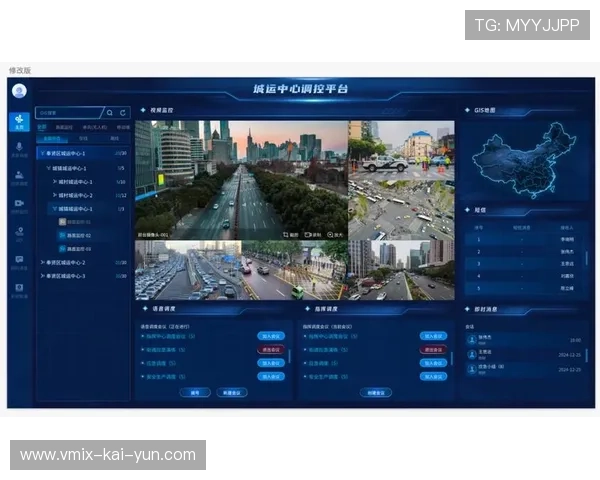Select the 全部状态 status filter tab
The image size is (600, 480).
pos(52,139)
